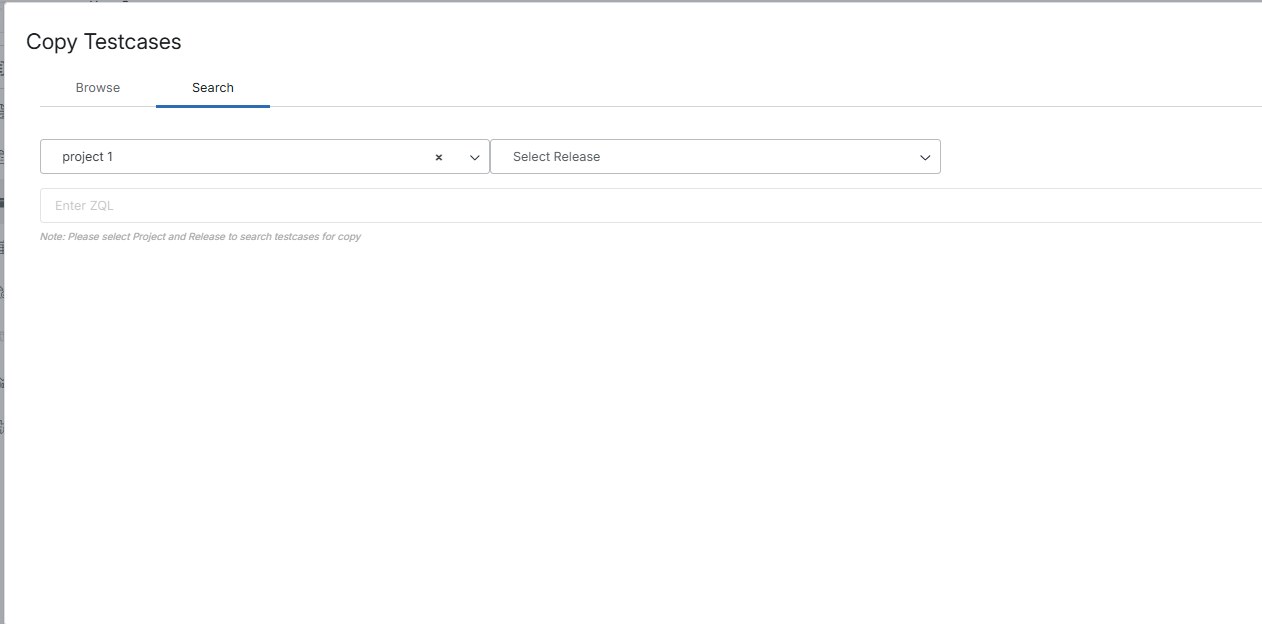Viewport: 1262px width, 624px height.
Task: Select the Search tab
Action: pos(213,88)
